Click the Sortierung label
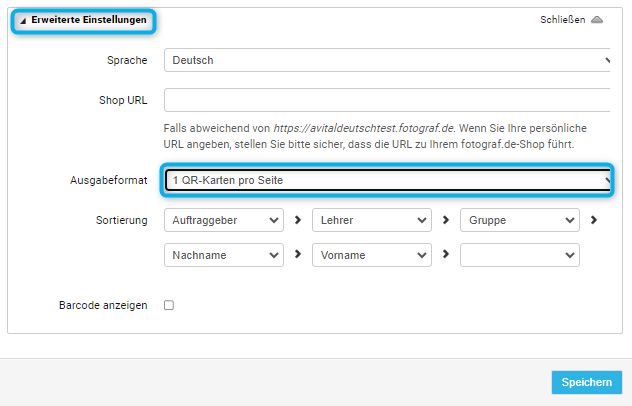 [x=122, y=220]
